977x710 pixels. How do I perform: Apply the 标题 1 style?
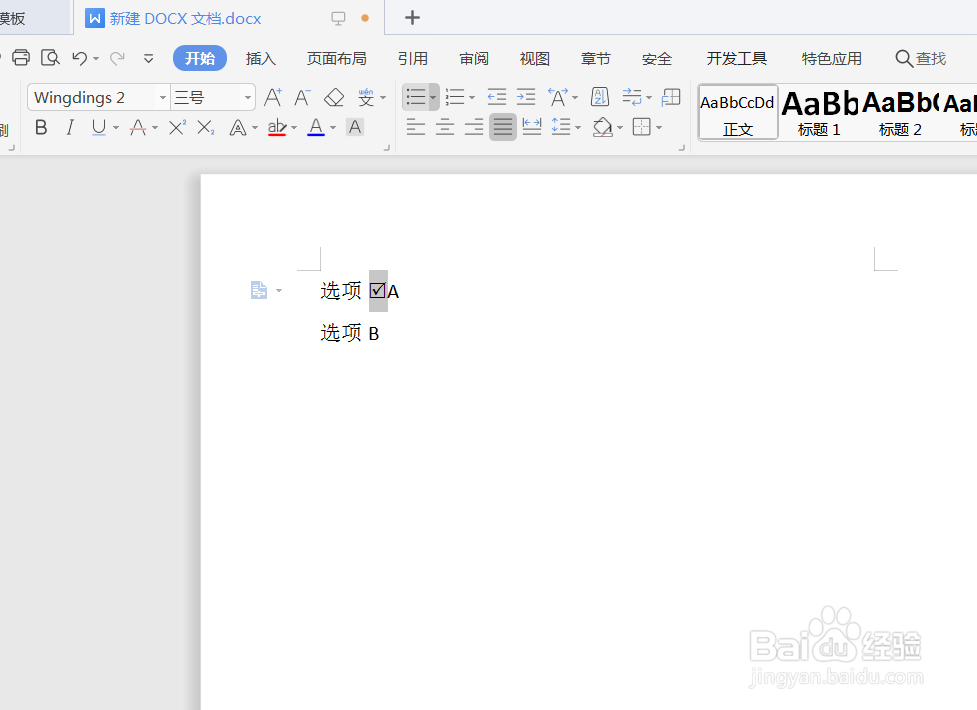point(819,112)
